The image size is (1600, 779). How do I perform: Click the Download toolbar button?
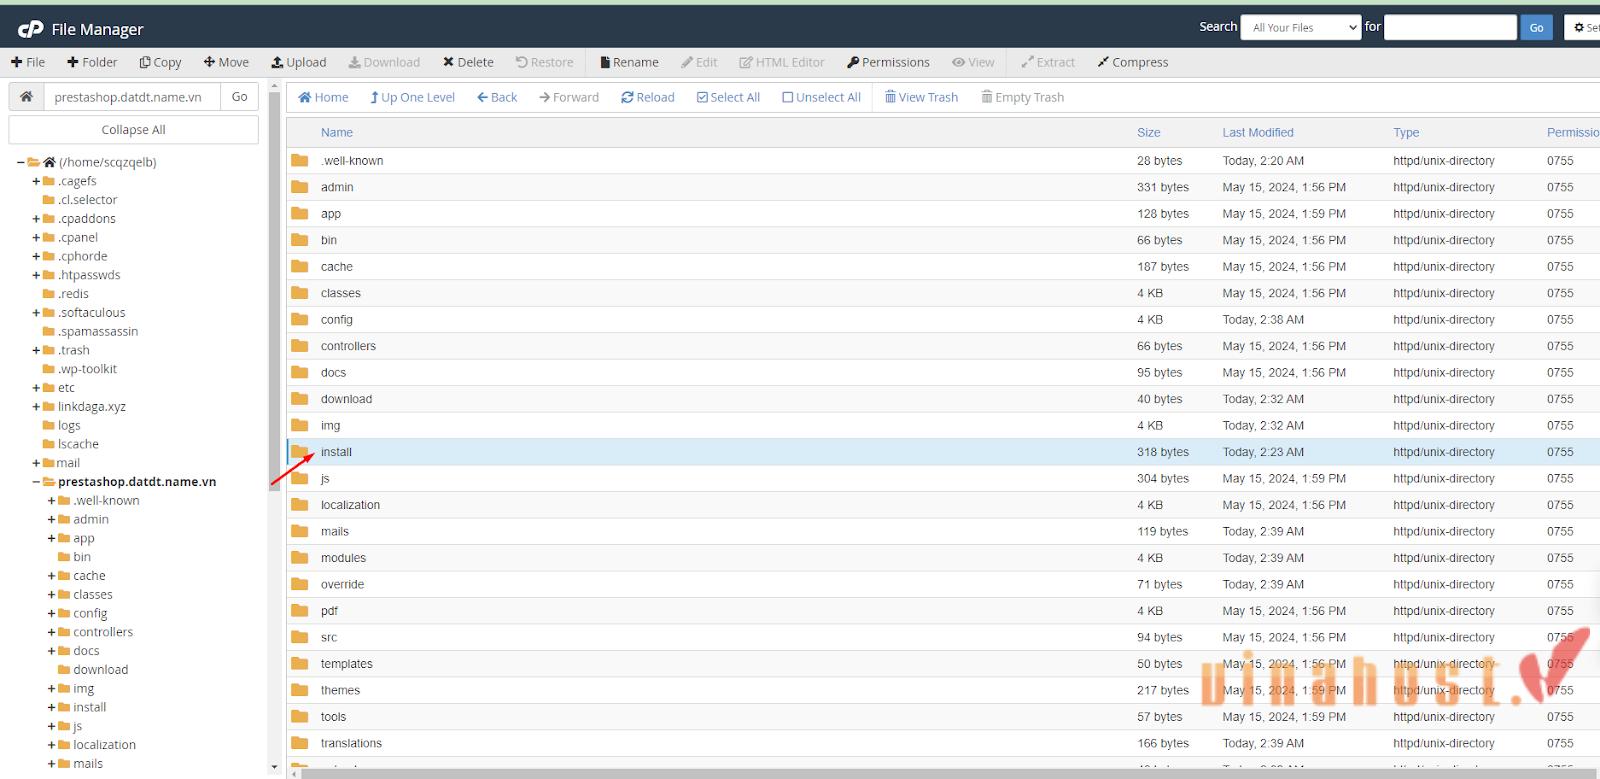tap(384, 62)
